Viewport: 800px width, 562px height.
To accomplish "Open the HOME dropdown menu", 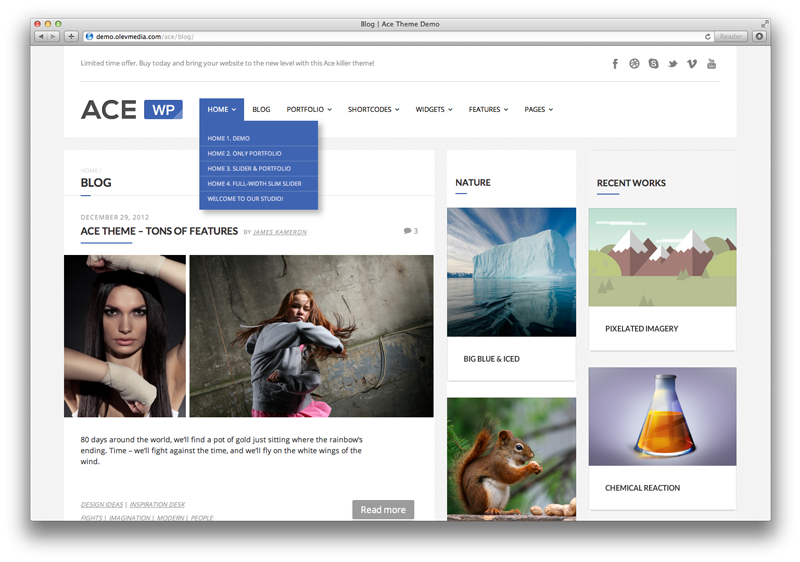I will point(221,109).
